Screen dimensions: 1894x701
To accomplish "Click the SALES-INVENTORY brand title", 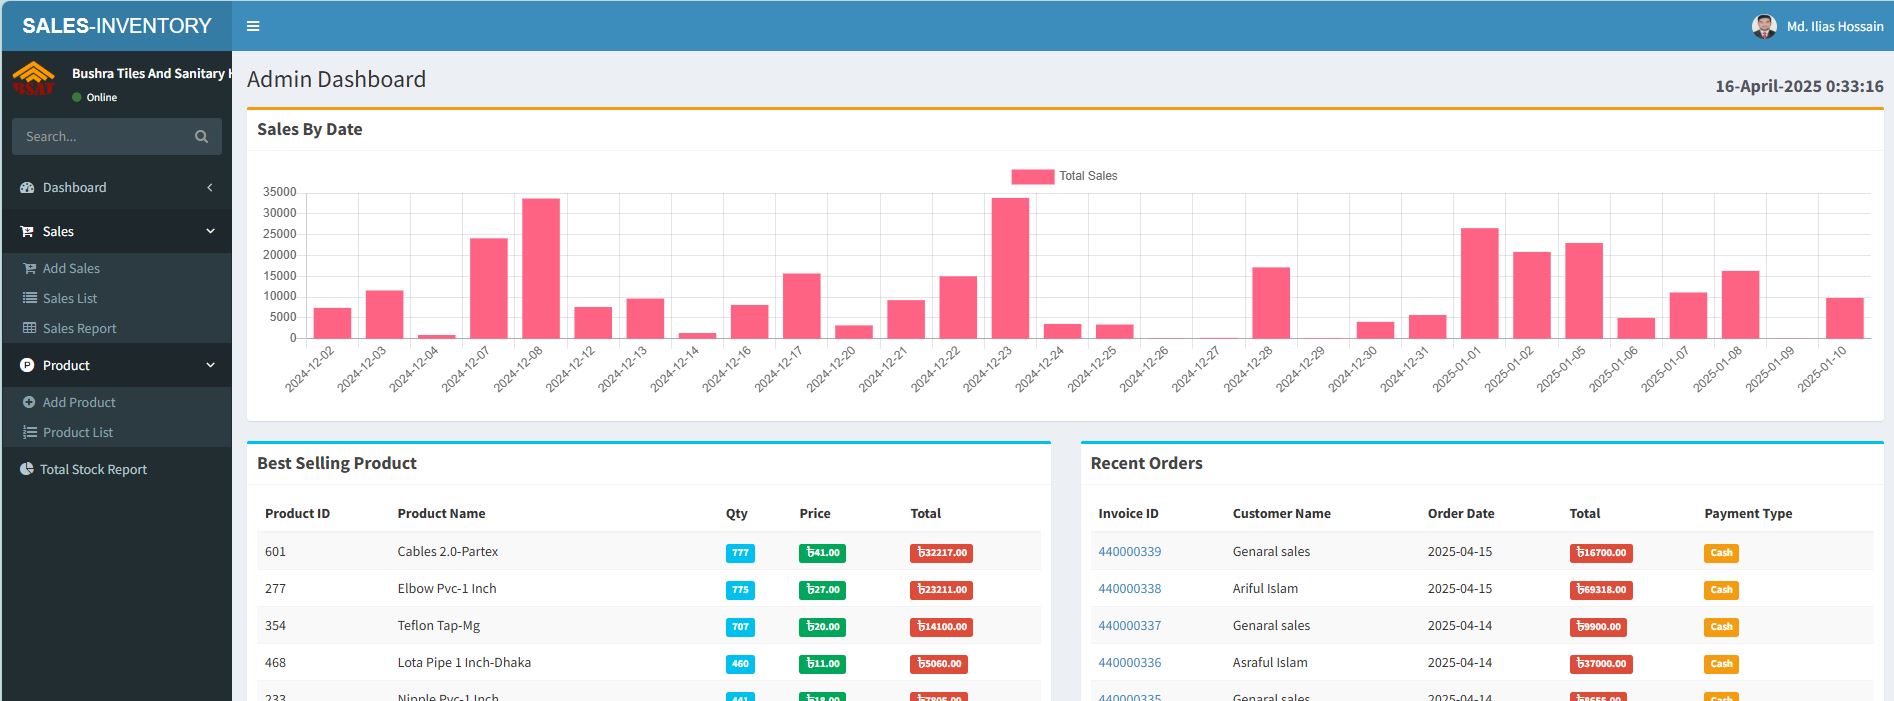I will click(117, 26).
